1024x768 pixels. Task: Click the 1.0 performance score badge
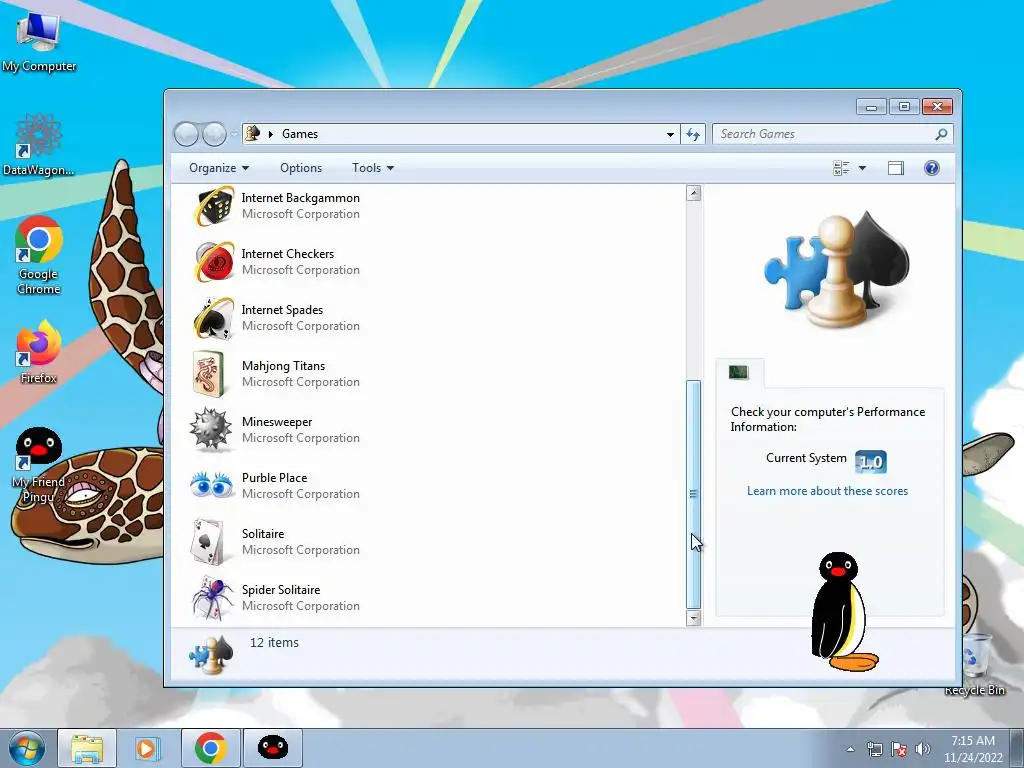tap(871, 462)
